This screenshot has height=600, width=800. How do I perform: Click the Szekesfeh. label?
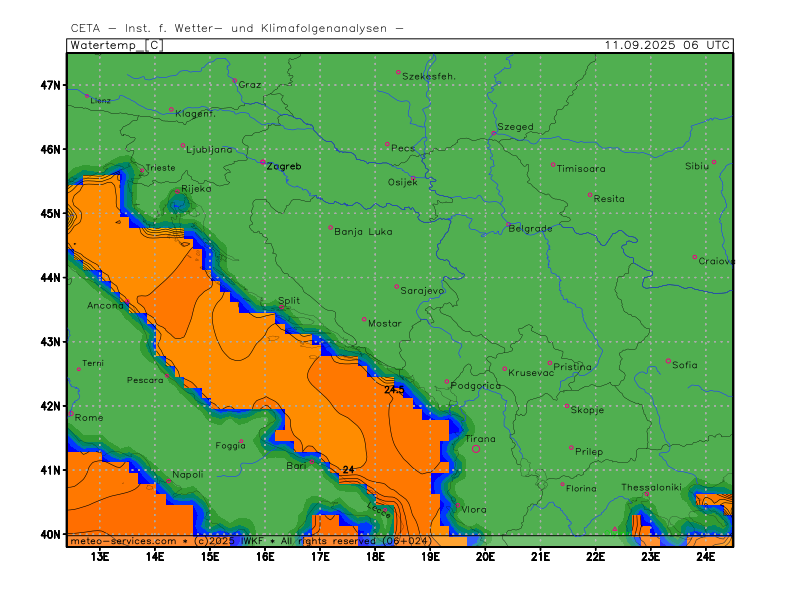[x=429, y=77]
